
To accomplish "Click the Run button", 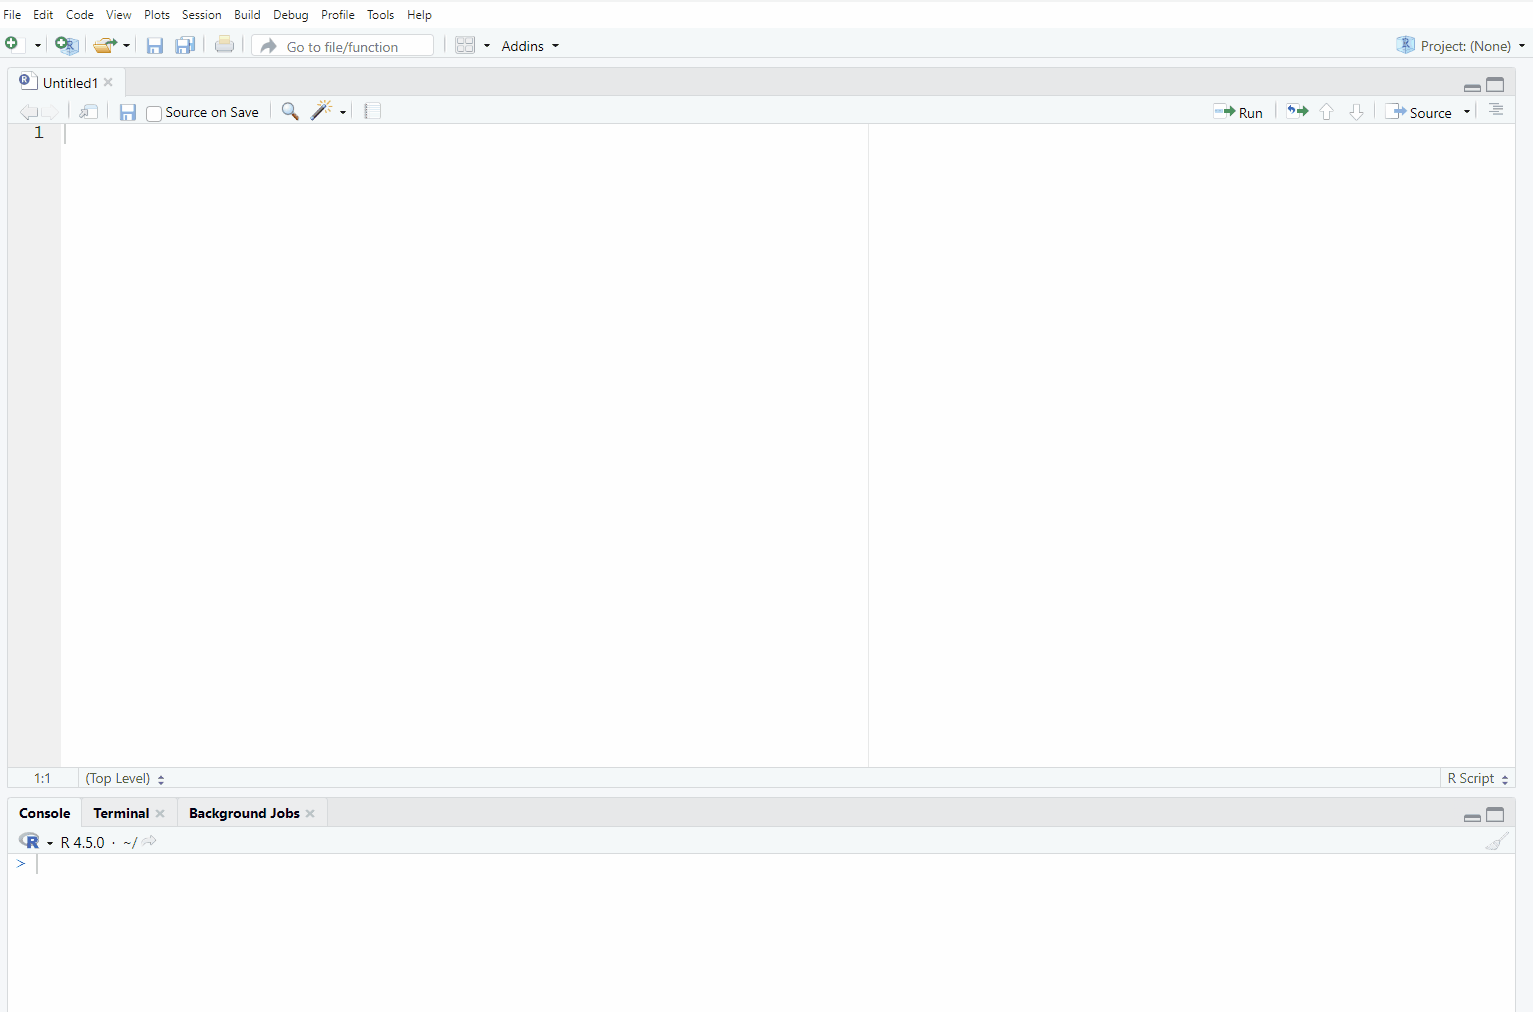I will [x=1238, y=112].
